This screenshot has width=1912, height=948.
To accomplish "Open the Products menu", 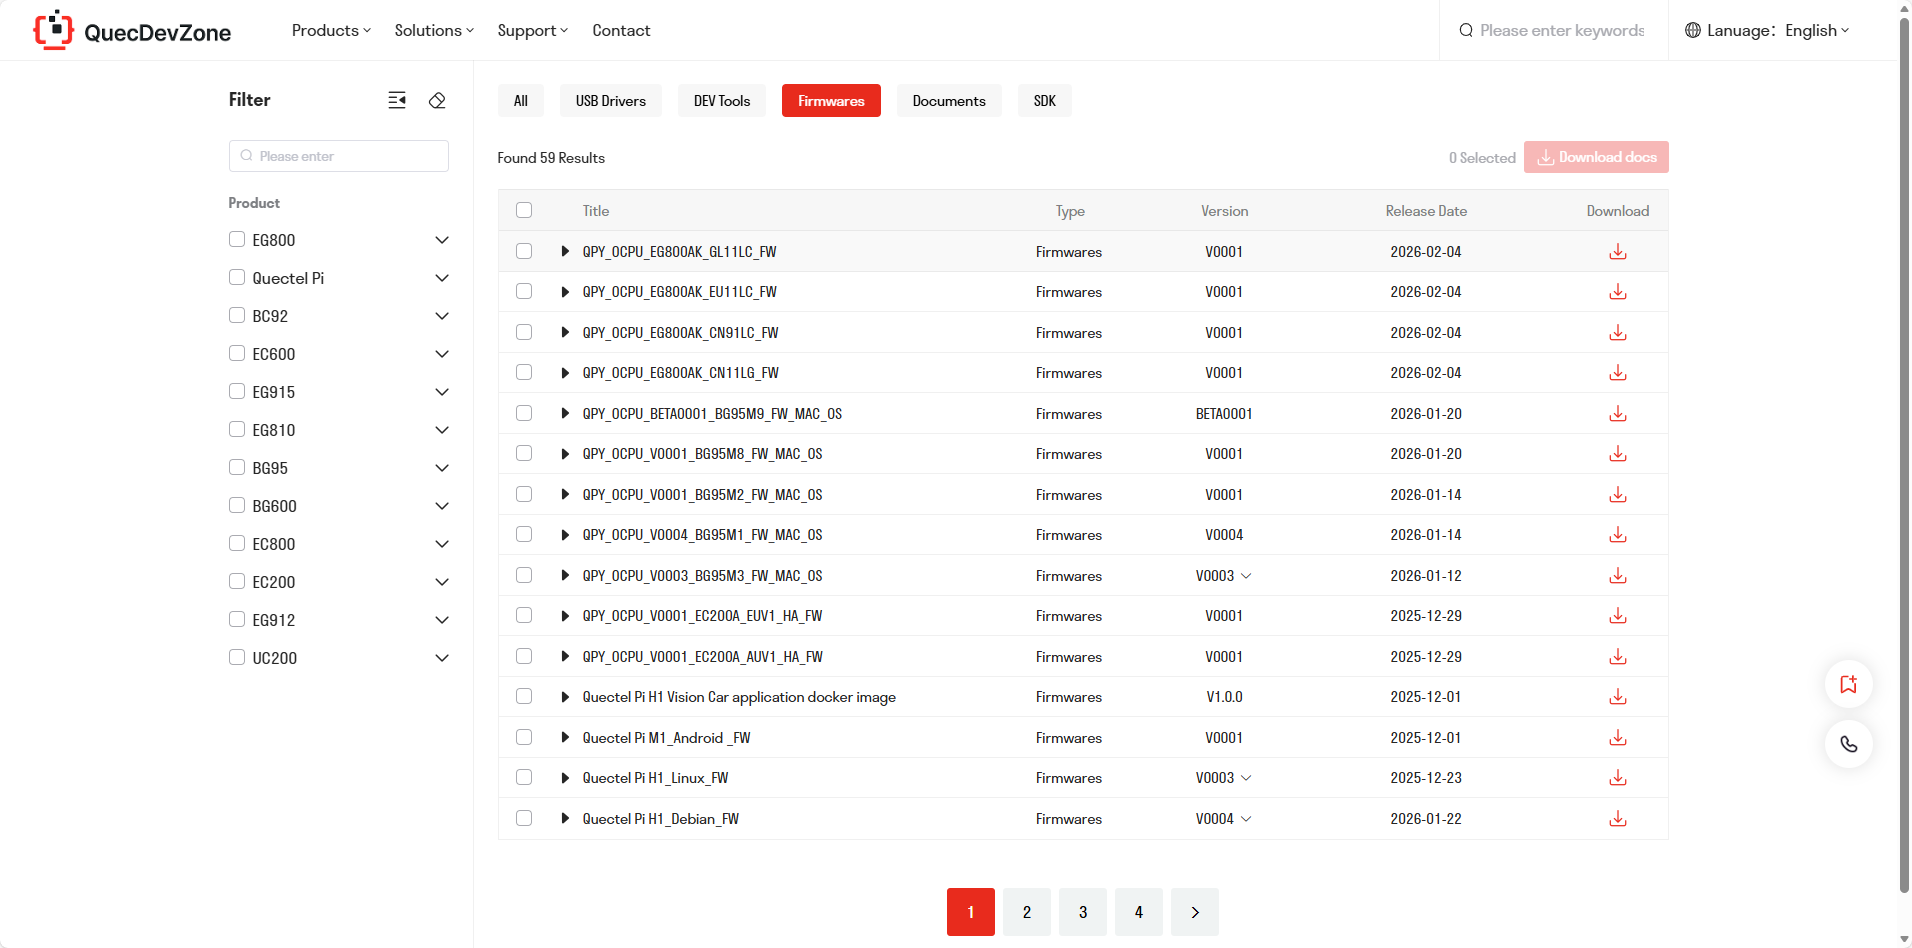I will pyautogui.click(x=331, y=31).
